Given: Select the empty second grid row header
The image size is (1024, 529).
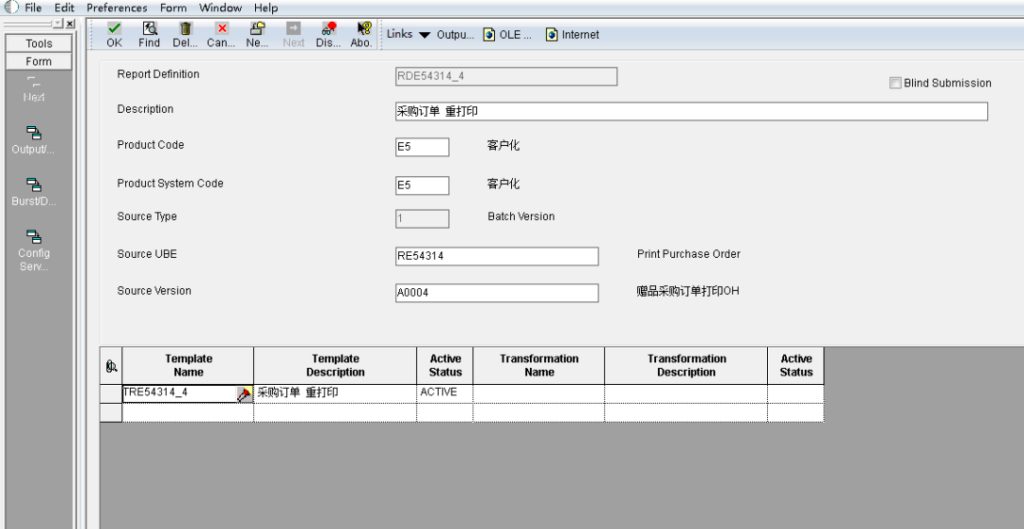Looking at the screenshot, I should coord(111,413).
